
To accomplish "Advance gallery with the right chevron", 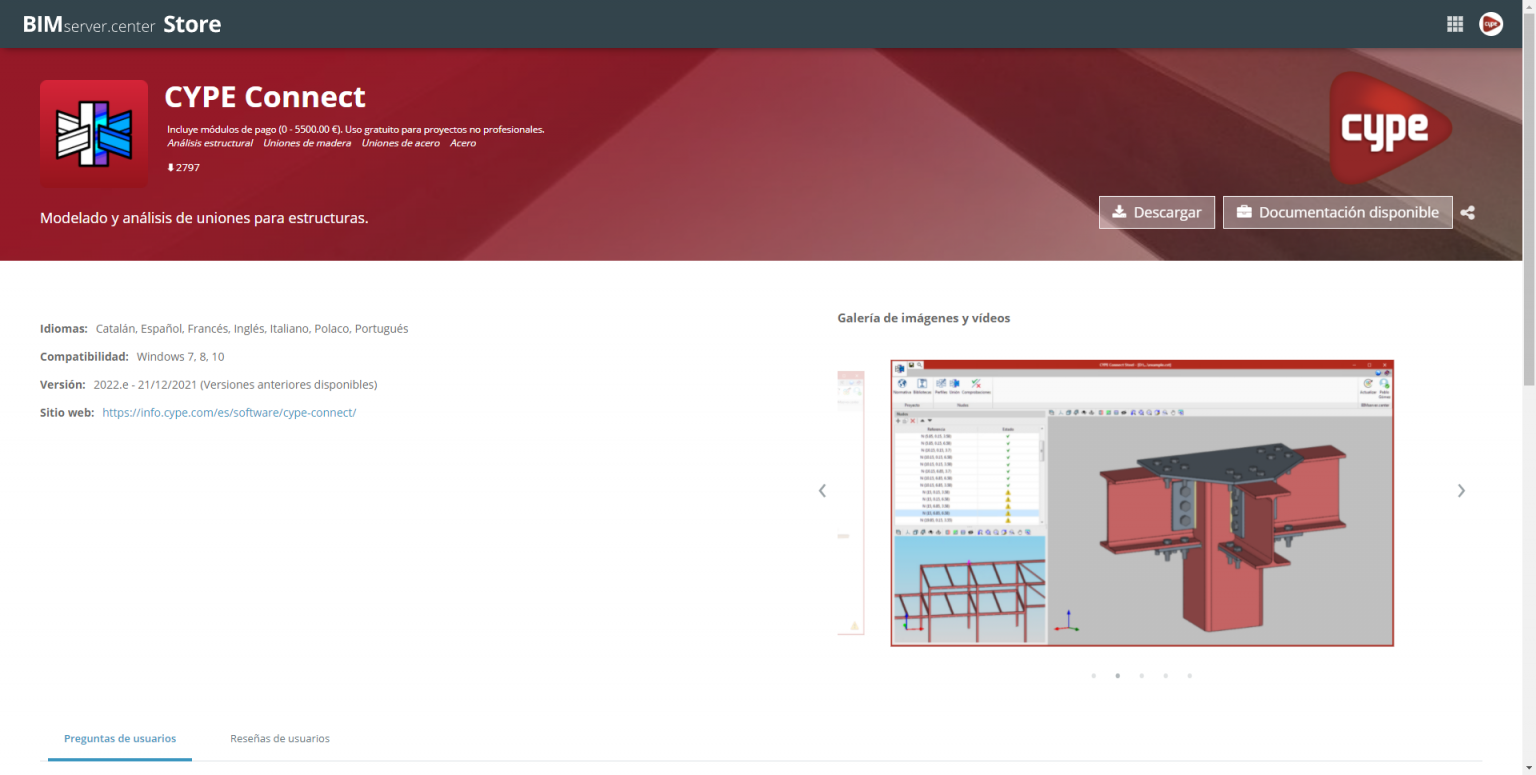I will (1461, 490).
